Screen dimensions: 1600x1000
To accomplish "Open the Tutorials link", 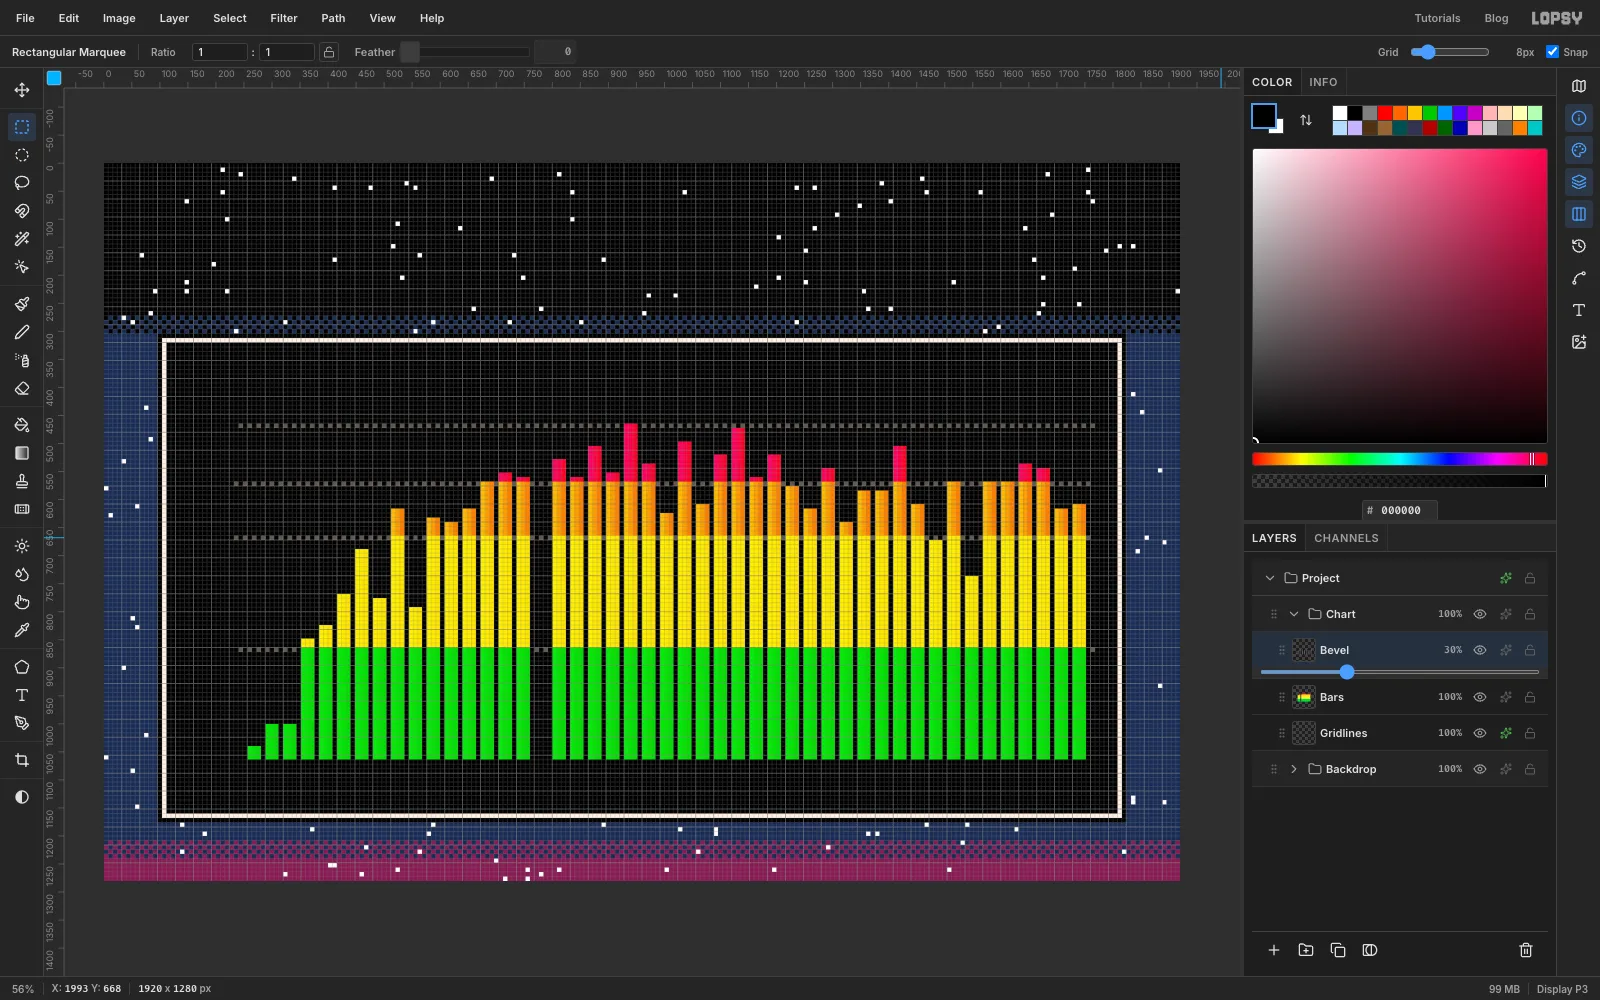I will [1437, 18].
